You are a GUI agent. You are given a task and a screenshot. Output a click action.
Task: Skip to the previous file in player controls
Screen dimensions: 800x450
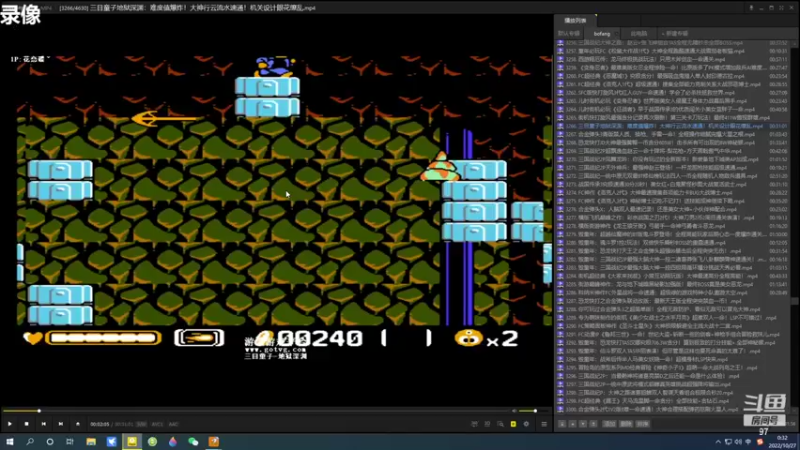coord(44,424)
